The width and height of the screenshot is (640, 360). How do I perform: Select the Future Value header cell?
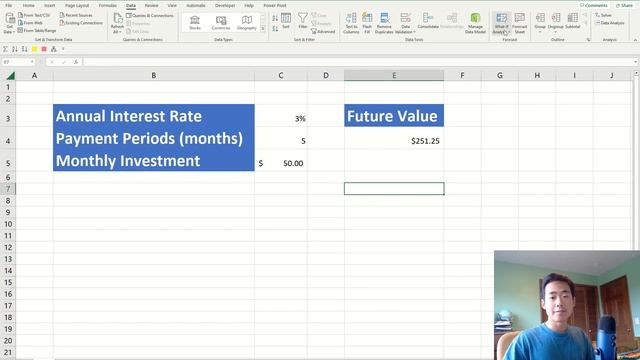coord(394,116)
